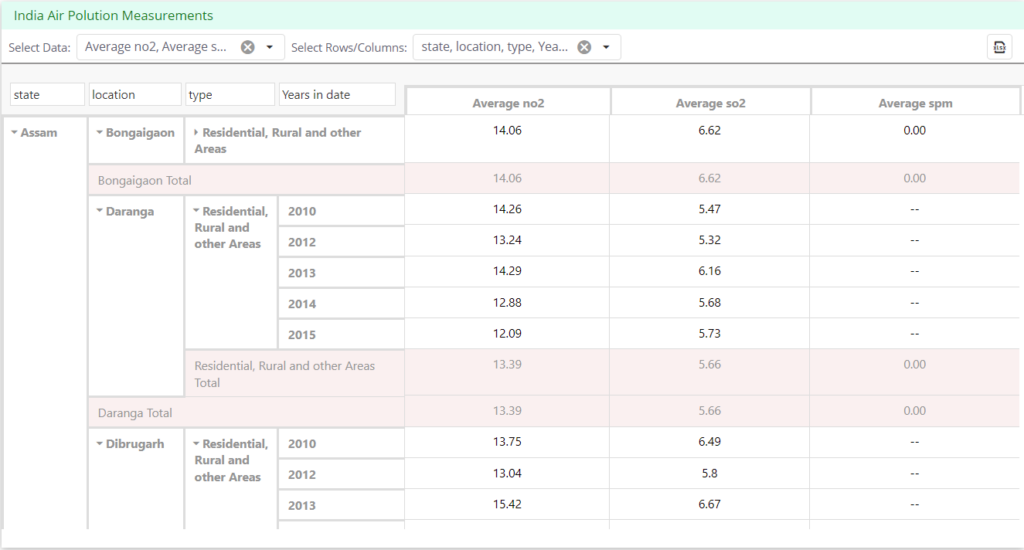
Task: Click the 12.88 no2 value cell
Action: 507,302
